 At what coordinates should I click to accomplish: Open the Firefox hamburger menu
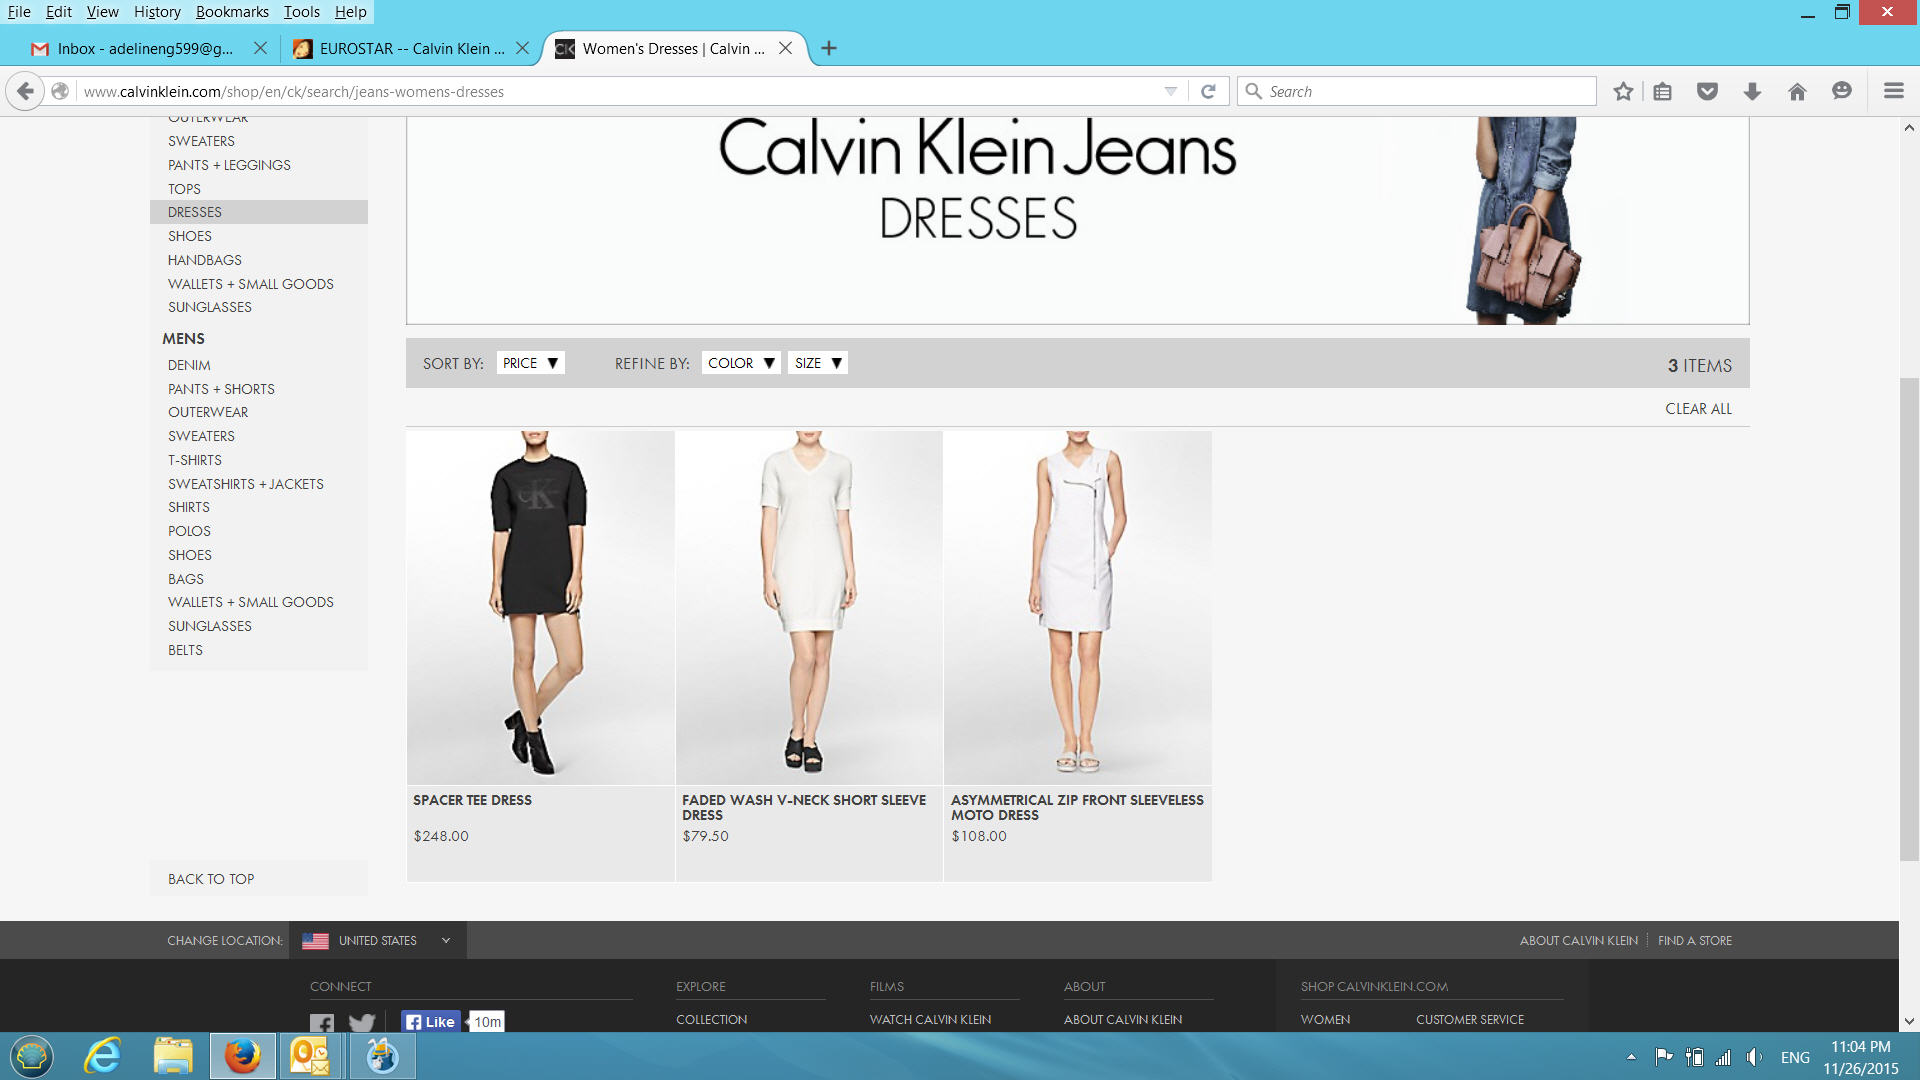1893,91
